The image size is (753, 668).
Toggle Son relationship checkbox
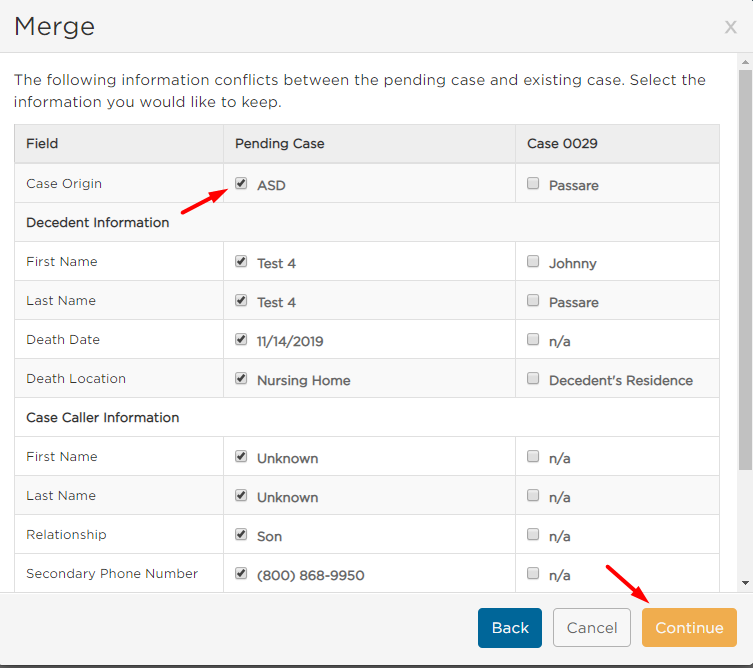coord(241,534)
